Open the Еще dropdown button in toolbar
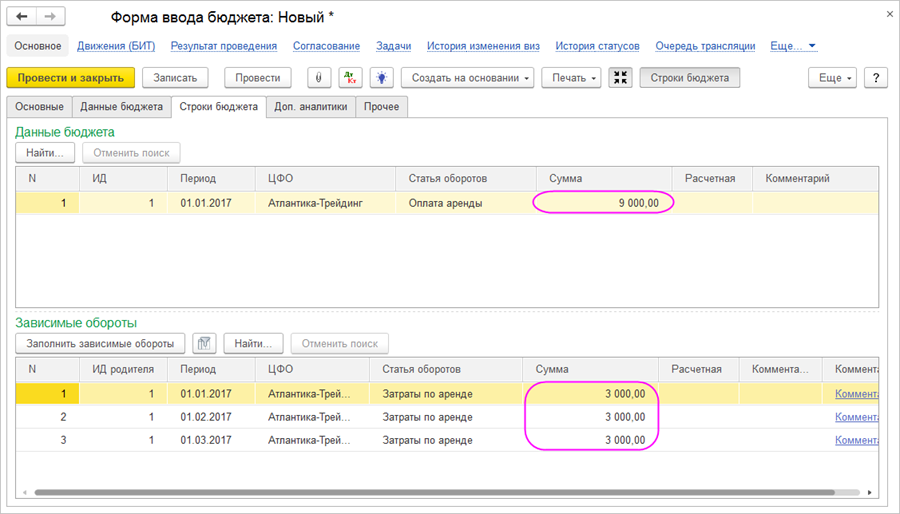This screenshot has width=900, height=514. pos(834,78)
